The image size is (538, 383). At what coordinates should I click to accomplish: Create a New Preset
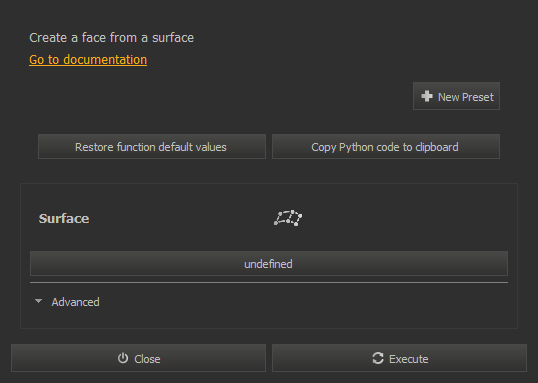[456, 96]
